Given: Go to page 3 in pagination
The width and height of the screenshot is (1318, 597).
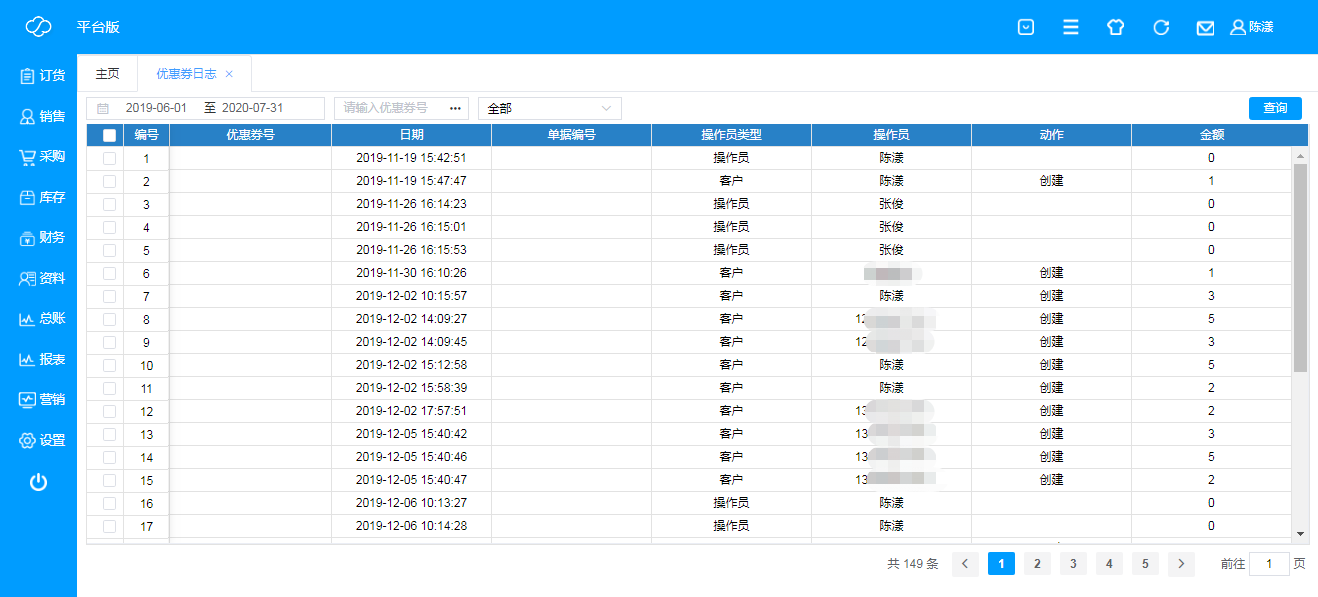Looking at the screenshot, I should point(1073,564).
